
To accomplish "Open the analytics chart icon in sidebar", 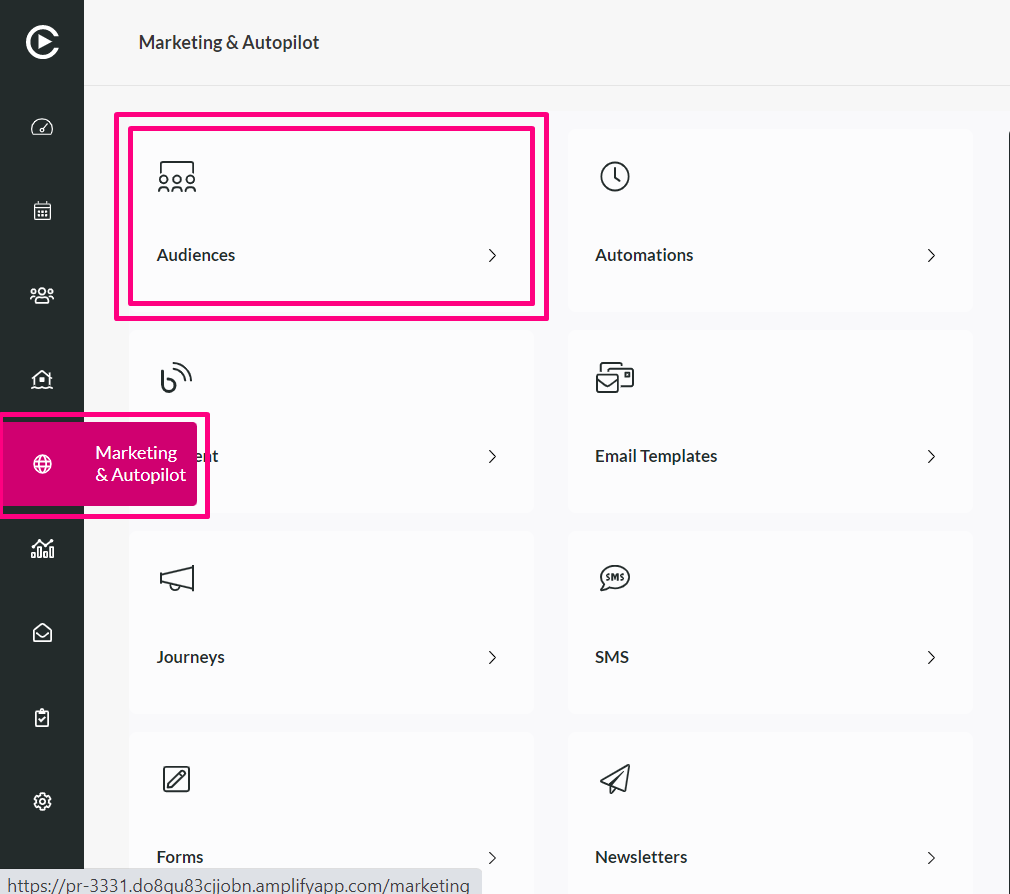I will [x=42, y=549].
